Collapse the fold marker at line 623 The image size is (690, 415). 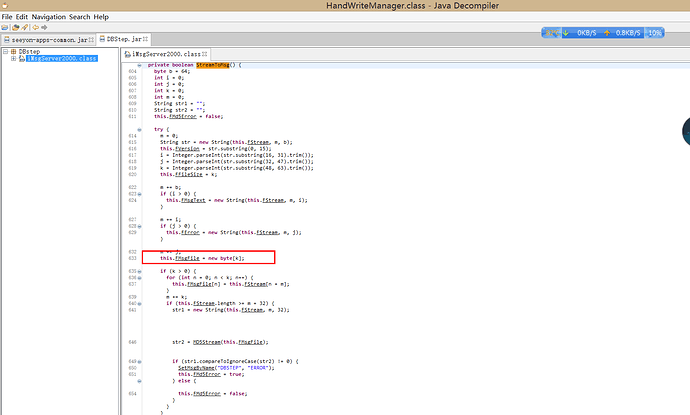(x=139, y=194)
